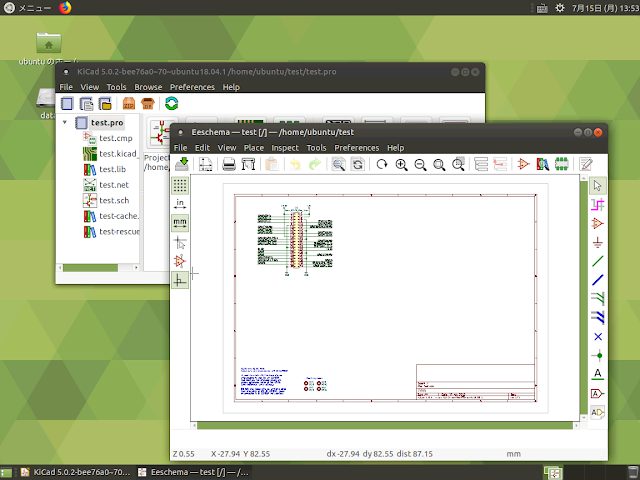Image resolution: width=640 pixels, height=480 pixels.
Task: Open the hierarchy navigator icon
Action: click(x=481, y=164)
